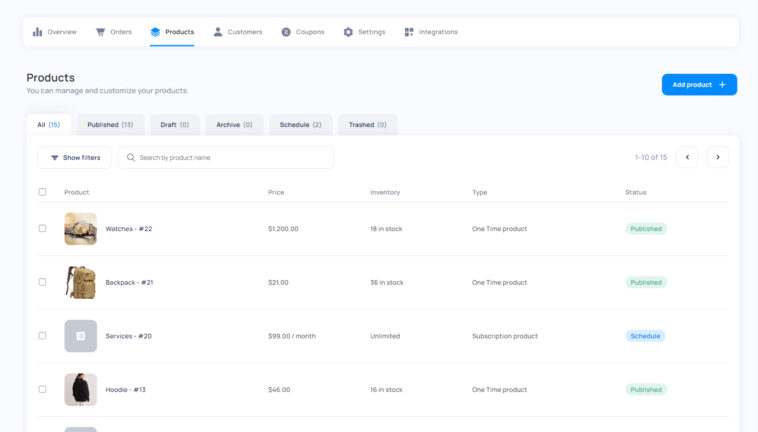Click the Settings gear icon
Viewport: 758px width, 432px height.
[x=348, y=32]
